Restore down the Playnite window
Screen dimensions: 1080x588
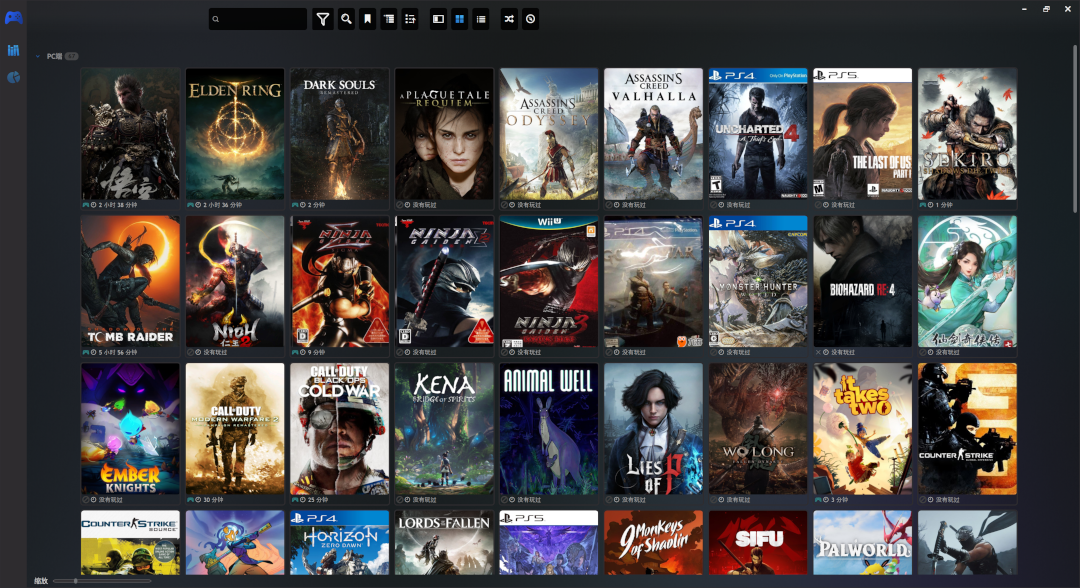[1046, 9]
